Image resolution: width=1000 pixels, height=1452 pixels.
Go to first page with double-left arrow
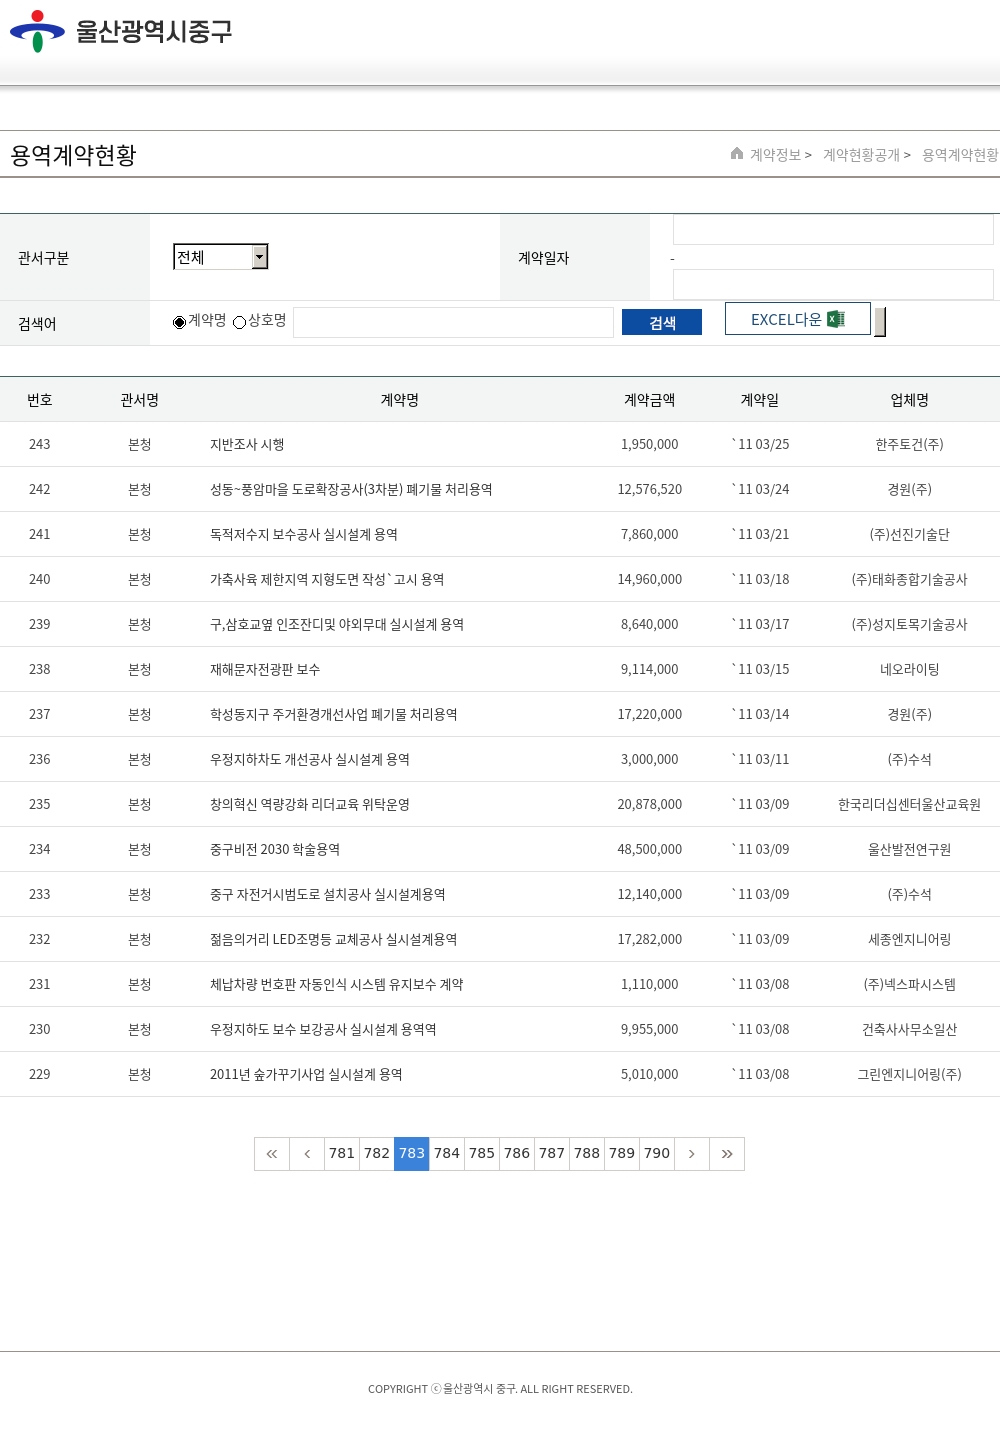tap(272, 1154)
